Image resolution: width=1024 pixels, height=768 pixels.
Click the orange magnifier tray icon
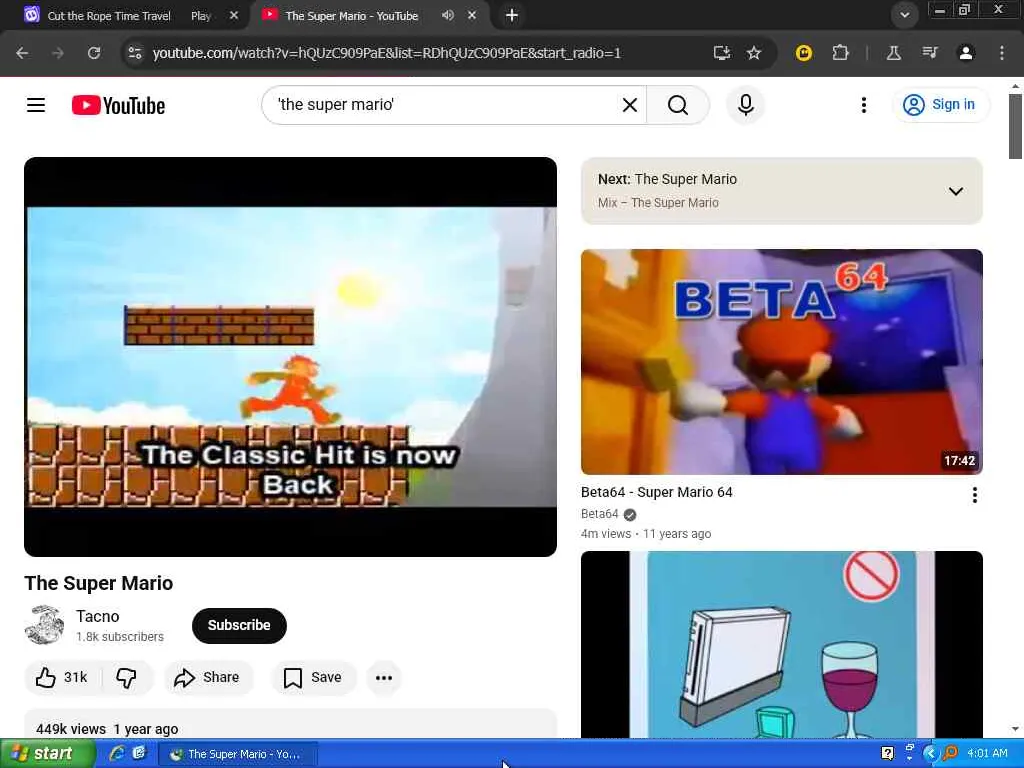click(x=950, y=754)
